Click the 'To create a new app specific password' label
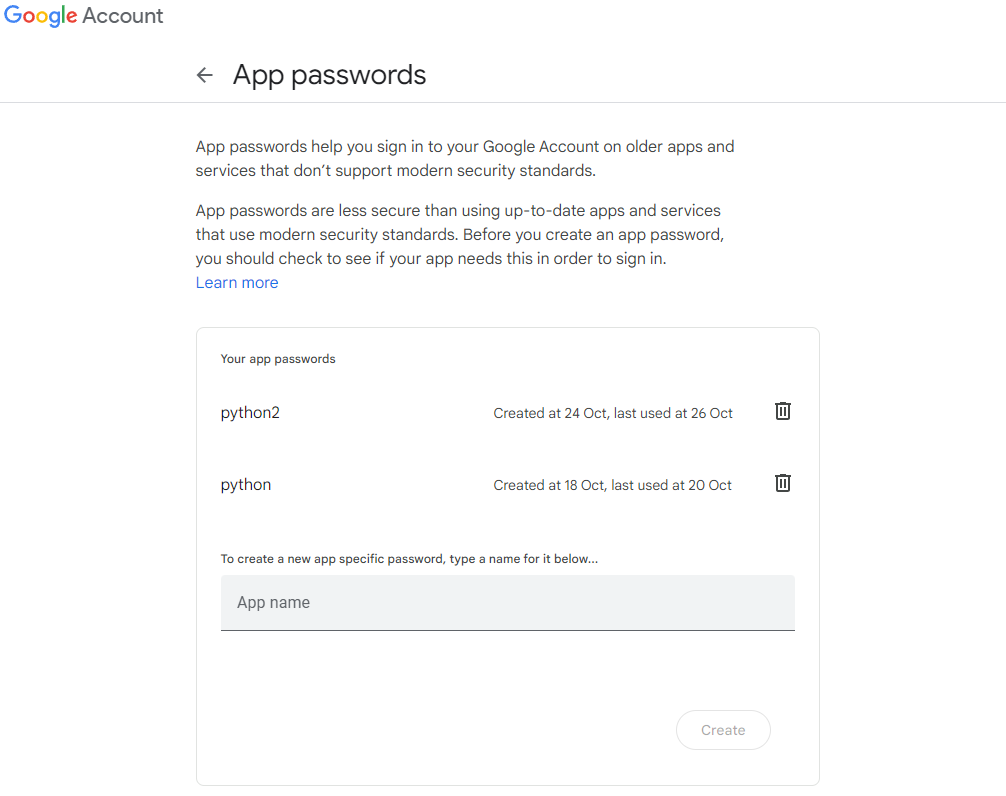This screenshot has width=1006, height=796. [409, 559]
